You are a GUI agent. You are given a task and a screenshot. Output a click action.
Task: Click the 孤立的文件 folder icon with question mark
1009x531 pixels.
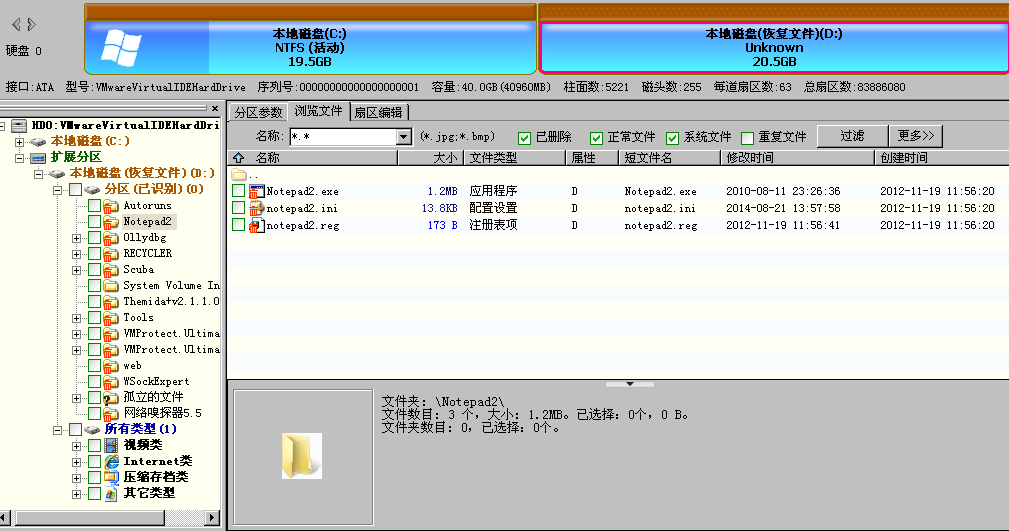point(112,397)
